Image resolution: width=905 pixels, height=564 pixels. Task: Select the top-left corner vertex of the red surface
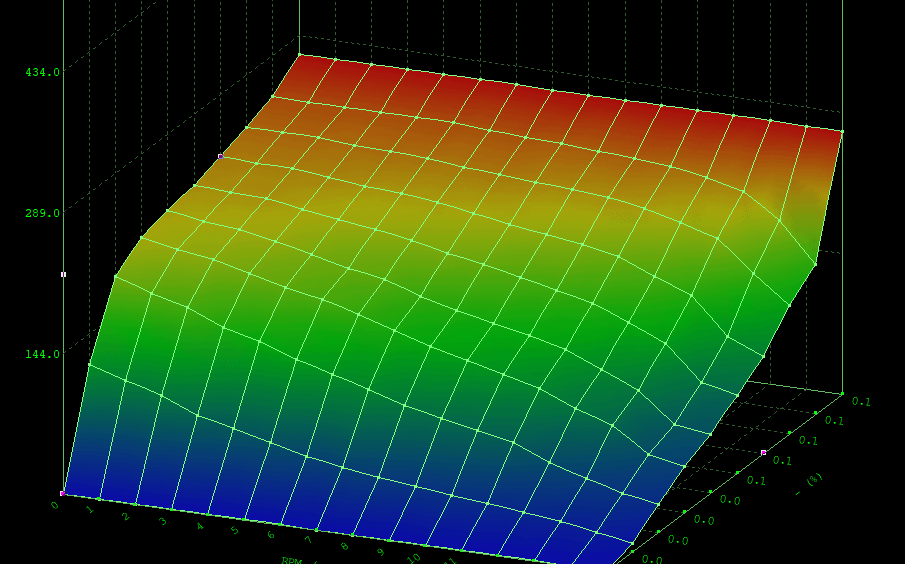(299, 55)
